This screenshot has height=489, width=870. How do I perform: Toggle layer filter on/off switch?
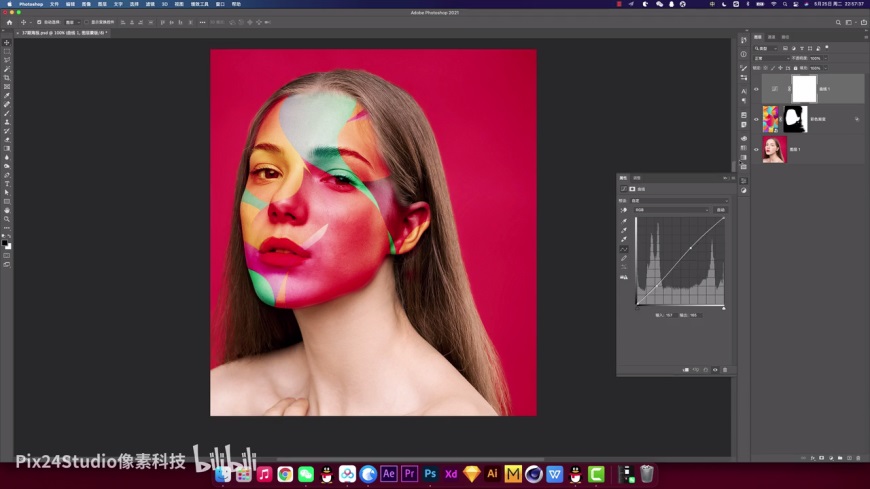click(827, 48)
